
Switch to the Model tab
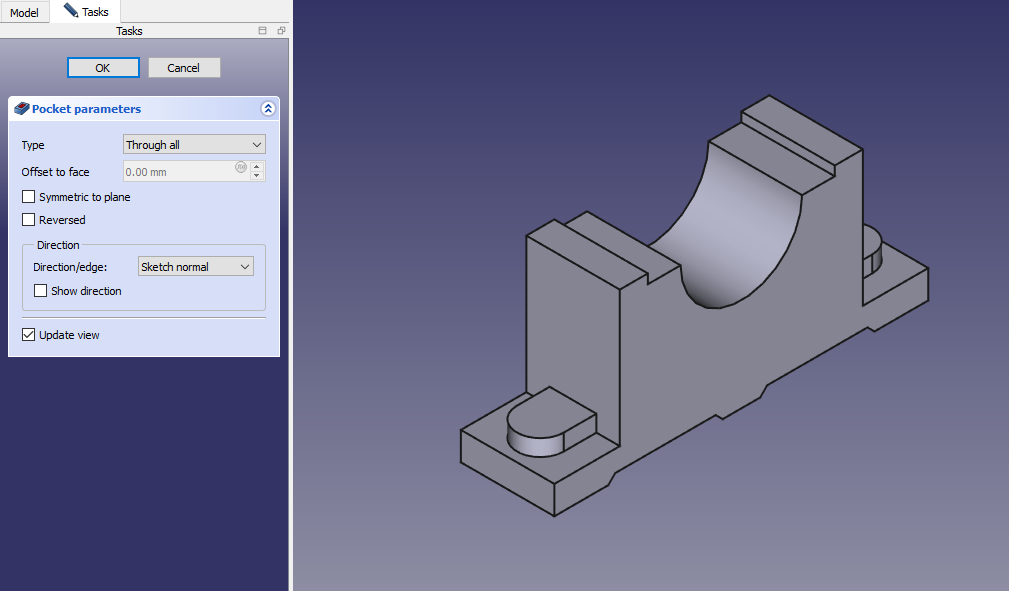coord(24,13)
